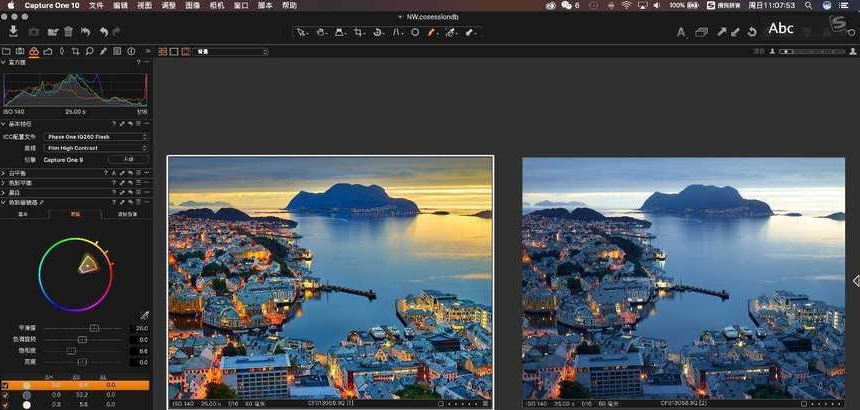Collapse the Base Characteristics panel
This screenshot has height=410, width=860.
point(3,124)
